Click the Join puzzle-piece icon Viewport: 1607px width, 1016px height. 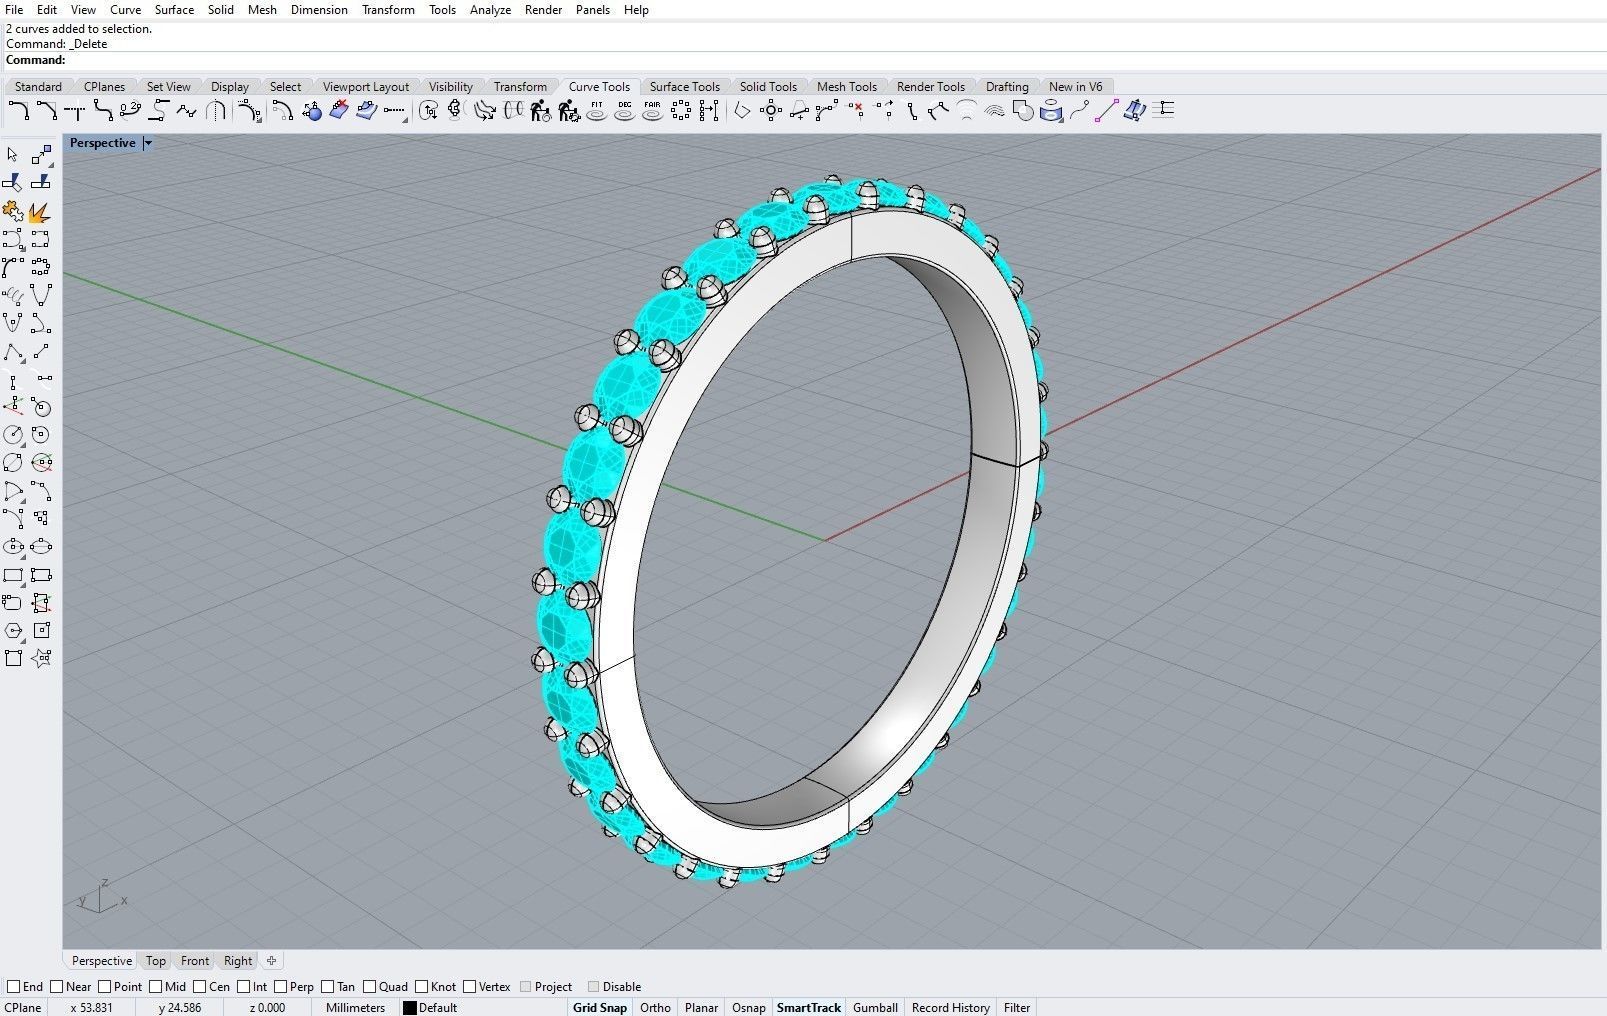pyautogui.click(x=13, y=211)
